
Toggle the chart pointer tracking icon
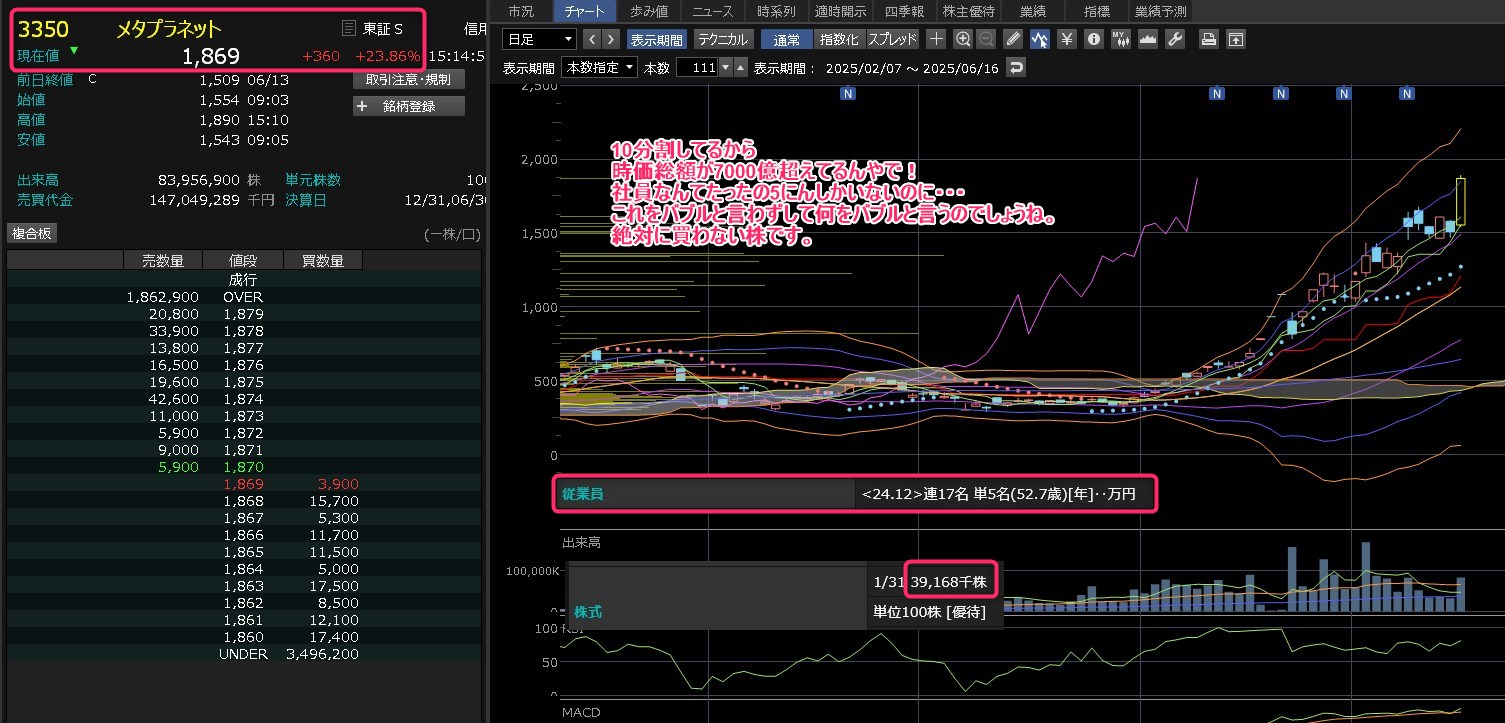1040,40
